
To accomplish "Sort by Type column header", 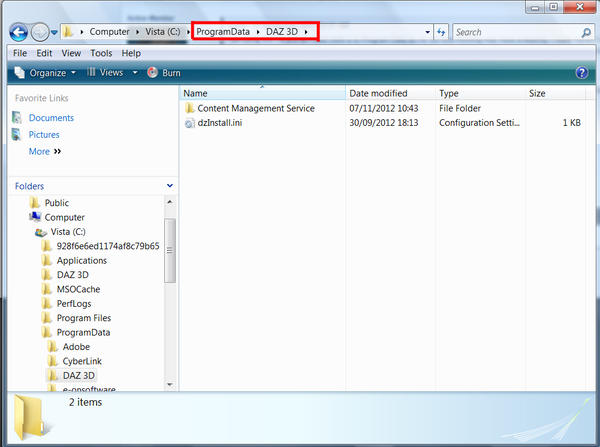I will pos(480,93).
